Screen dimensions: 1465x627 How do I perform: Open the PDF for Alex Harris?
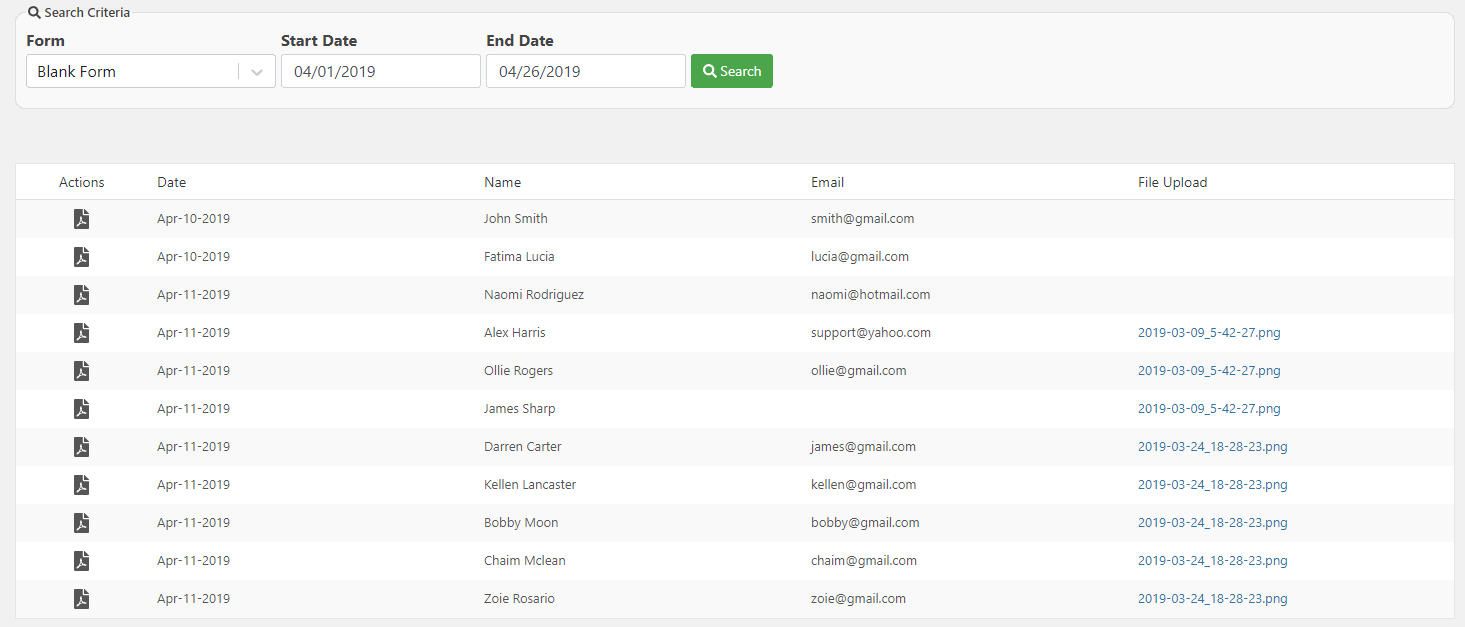(x=82, y=333)
